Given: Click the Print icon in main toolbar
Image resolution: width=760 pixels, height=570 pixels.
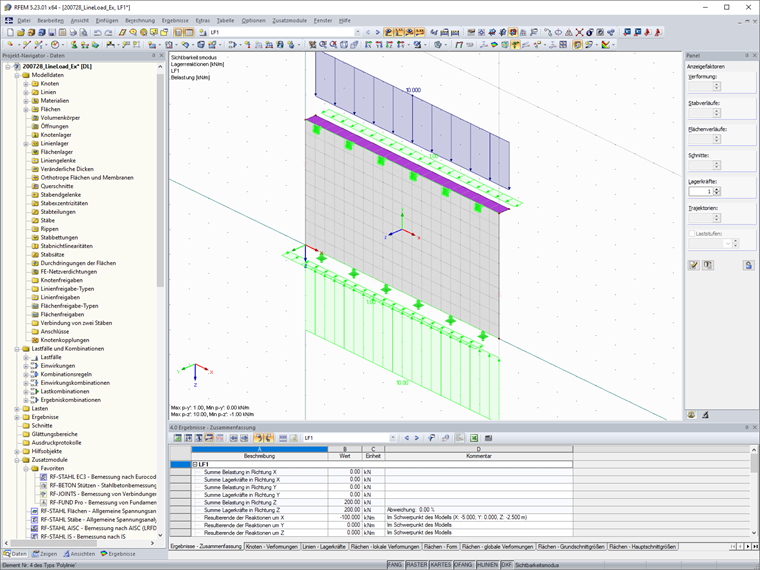Looking at the screenshot, I should pyautogui.click(x=73, y=32).
